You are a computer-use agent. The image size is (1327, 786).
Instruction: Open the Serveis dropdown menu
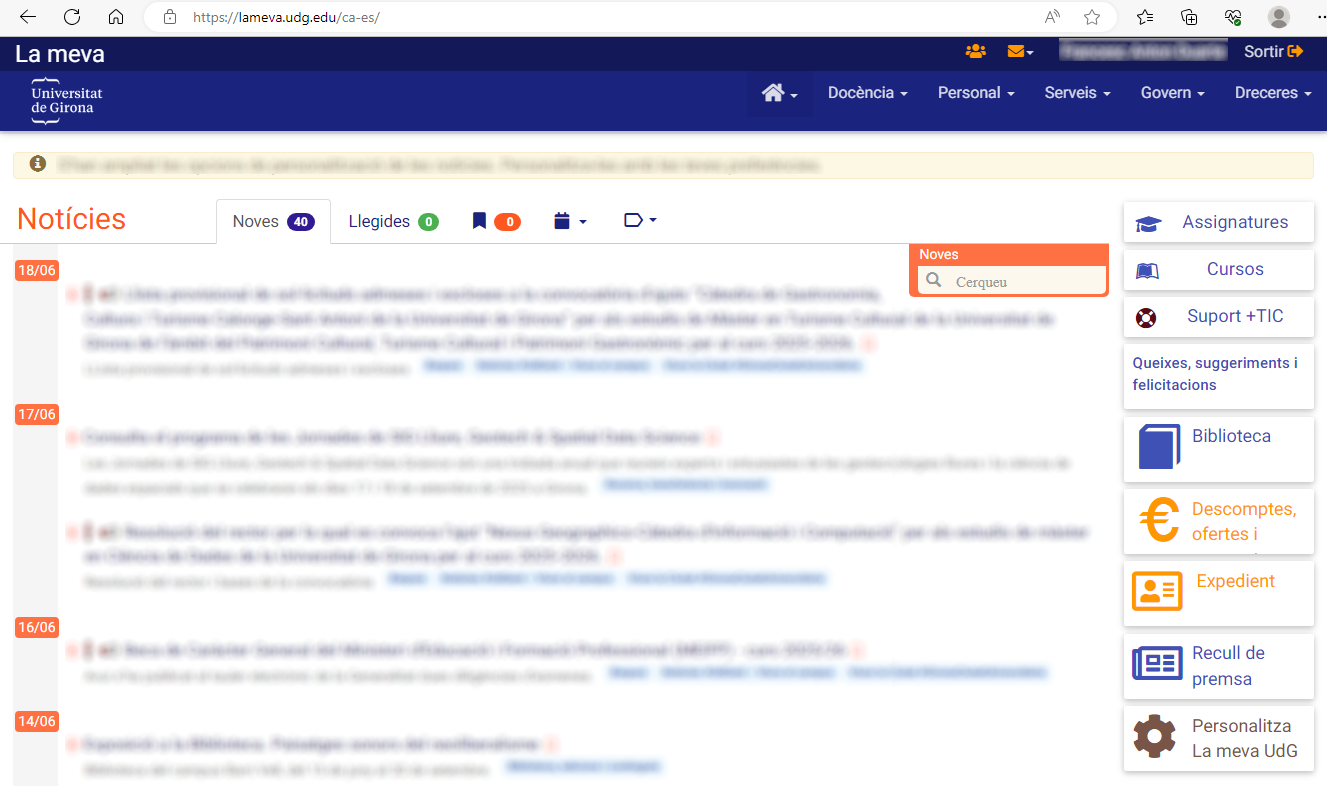1077,93
